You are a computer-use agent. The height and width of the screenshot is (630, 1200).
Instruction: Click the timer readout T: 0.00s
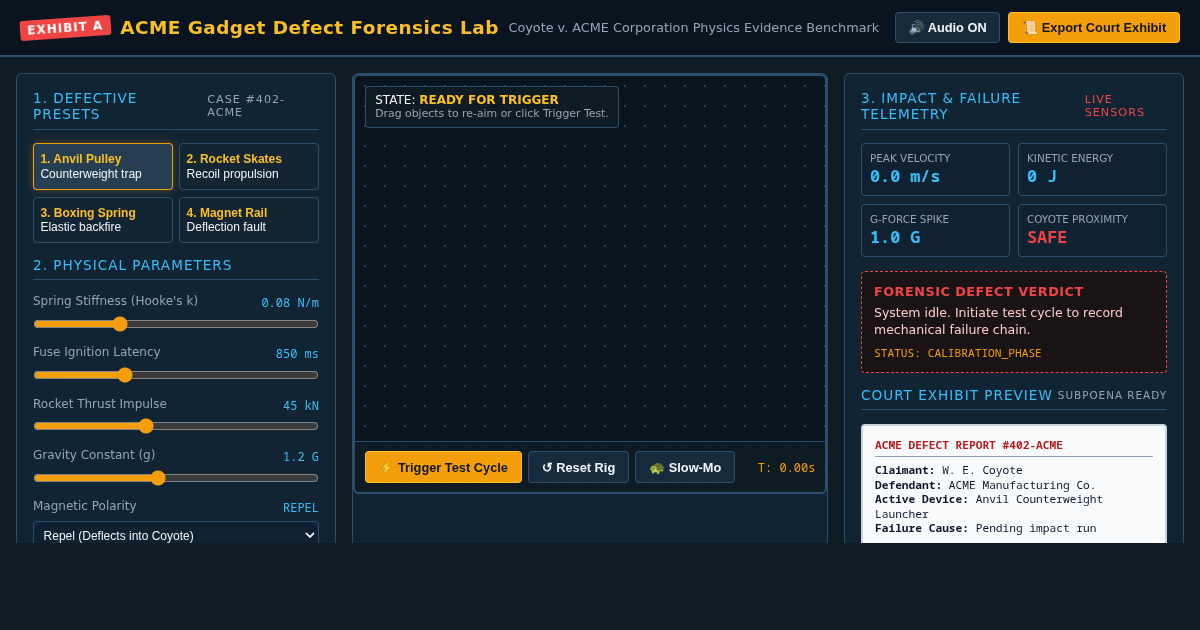tap(786, 468)
